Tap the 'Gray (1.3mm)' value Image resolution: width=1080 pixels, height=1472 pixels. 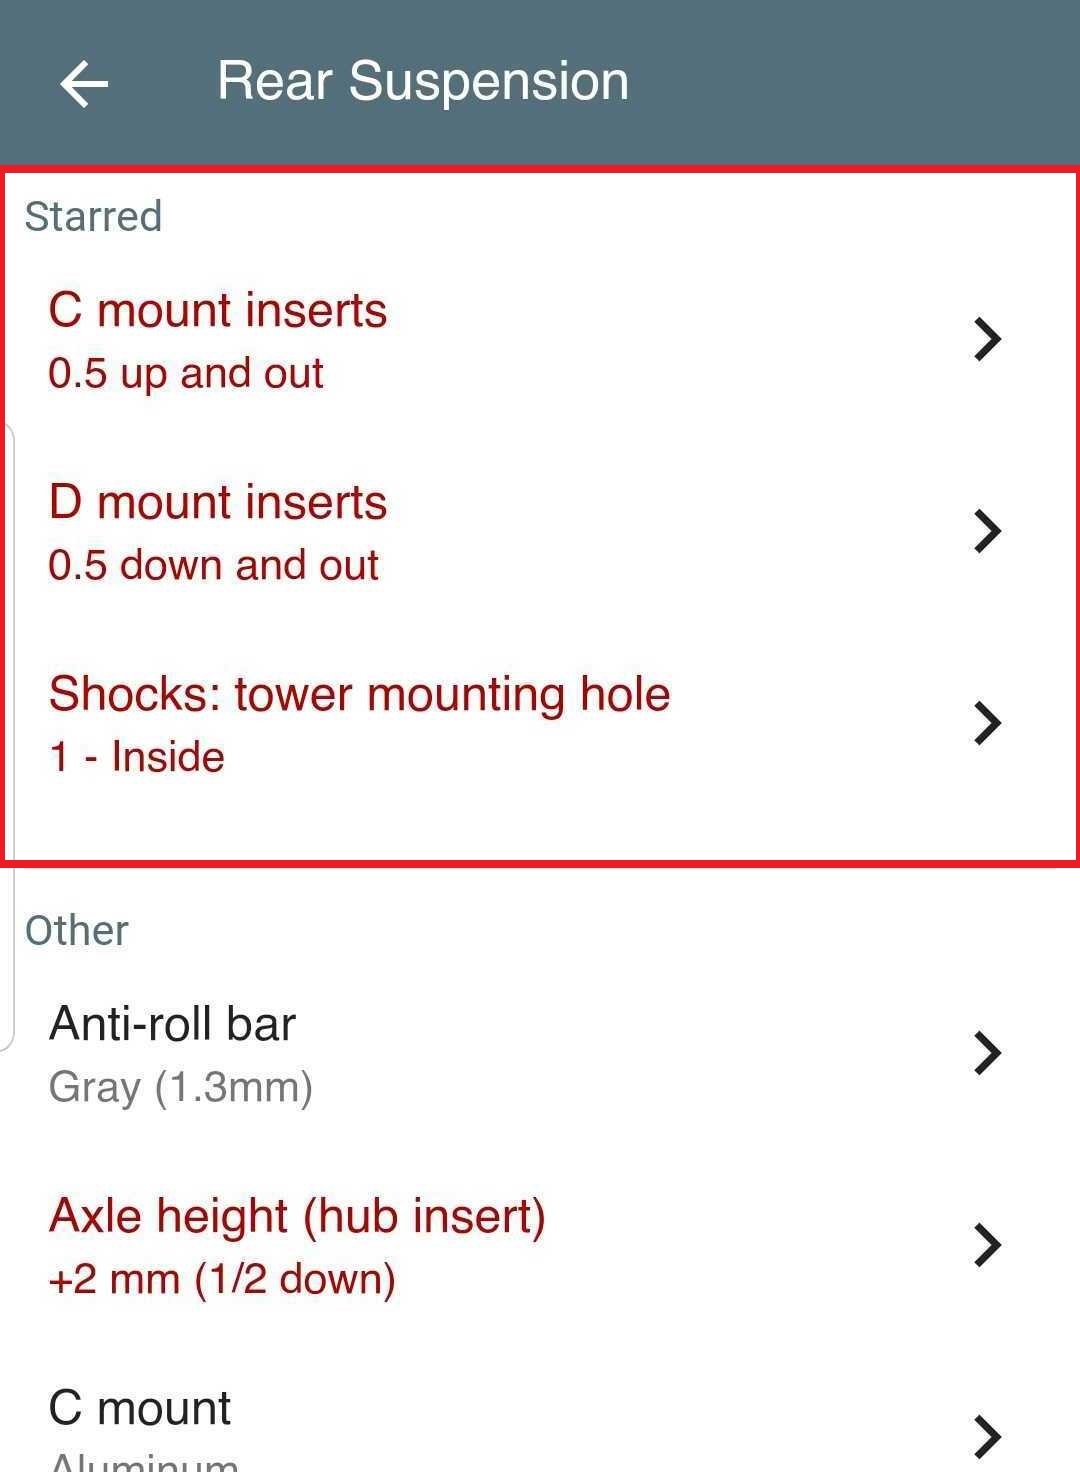click(x=181, y=1087)
